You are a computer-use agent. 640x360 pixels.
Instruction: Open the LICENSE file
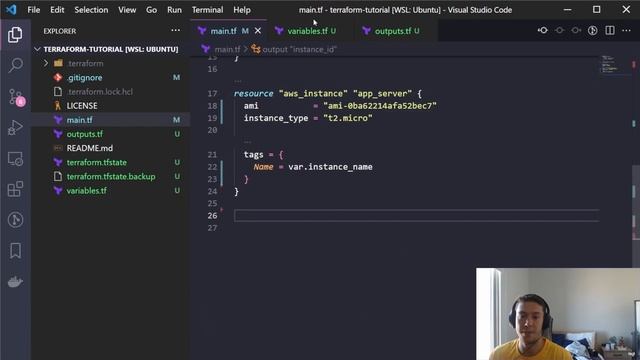tap(111, 106)
